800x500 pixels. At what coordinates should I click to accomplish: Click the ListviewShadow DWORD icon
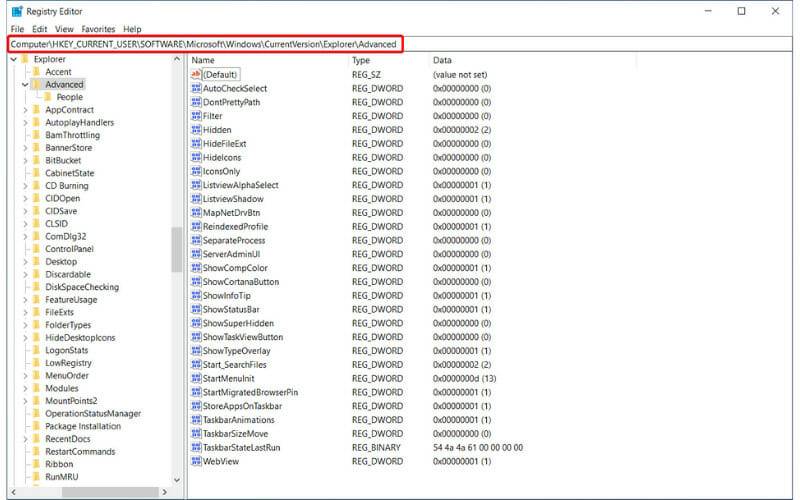pos(196,198)
